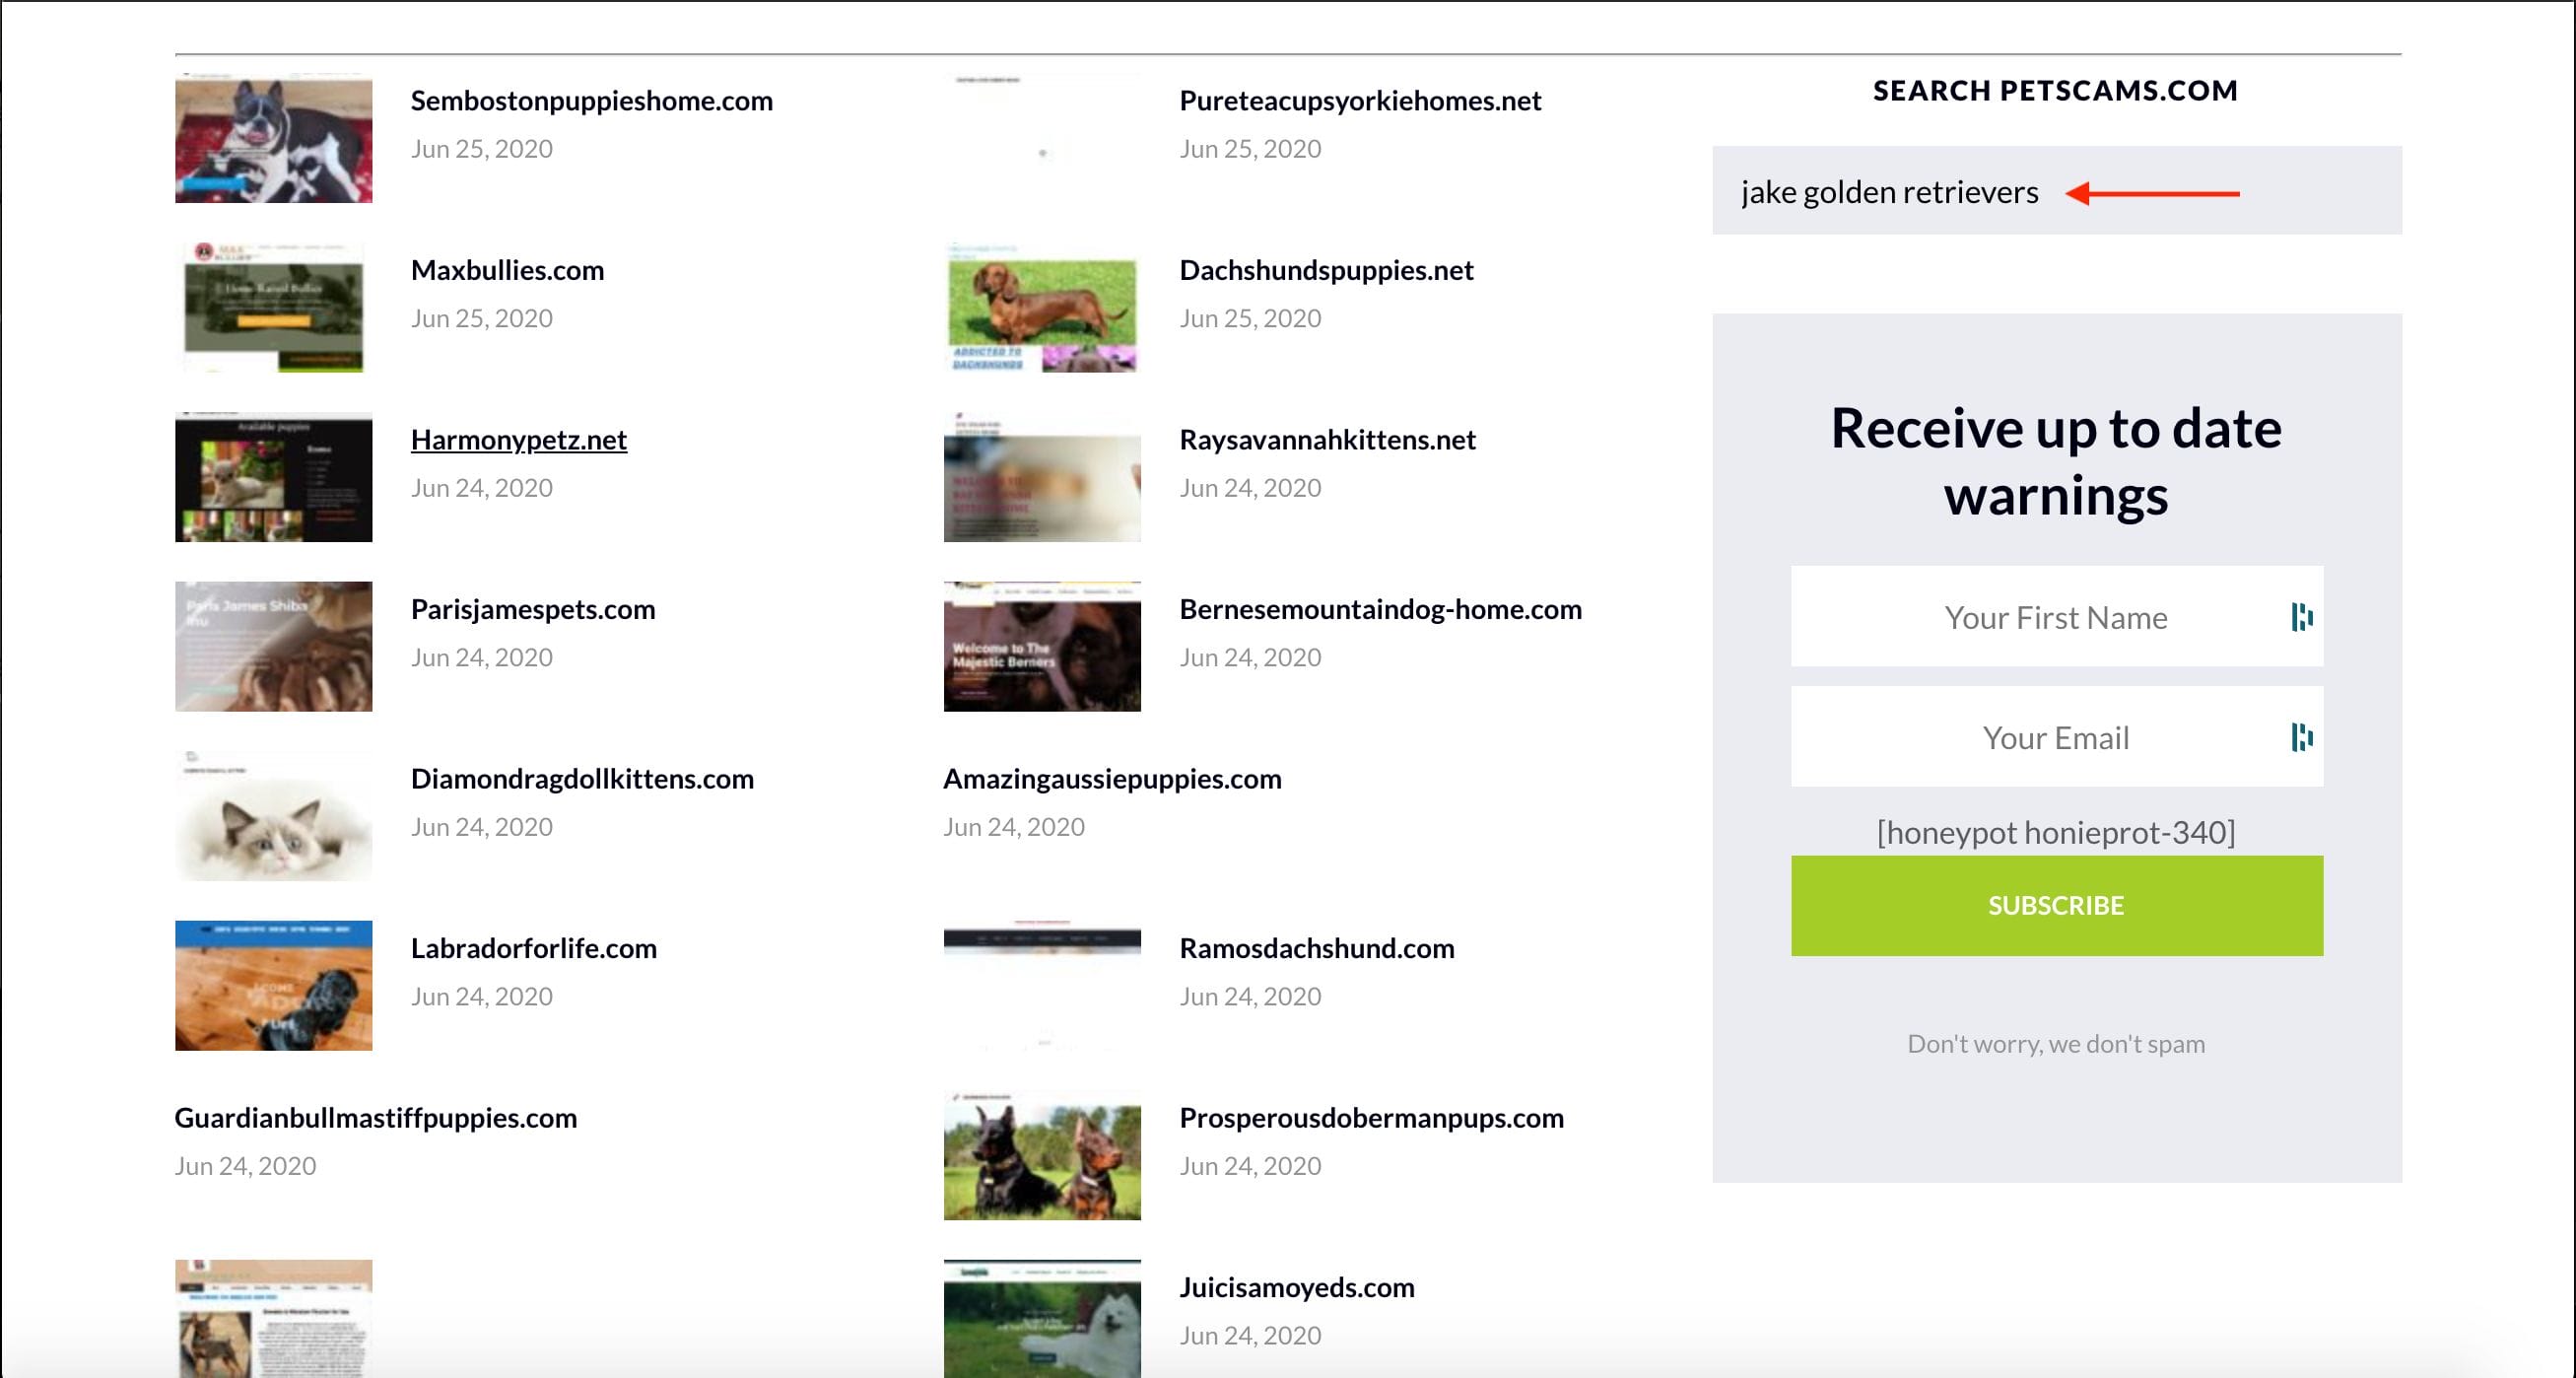Click the dachshund dog thumbnail

[1041, 307]
